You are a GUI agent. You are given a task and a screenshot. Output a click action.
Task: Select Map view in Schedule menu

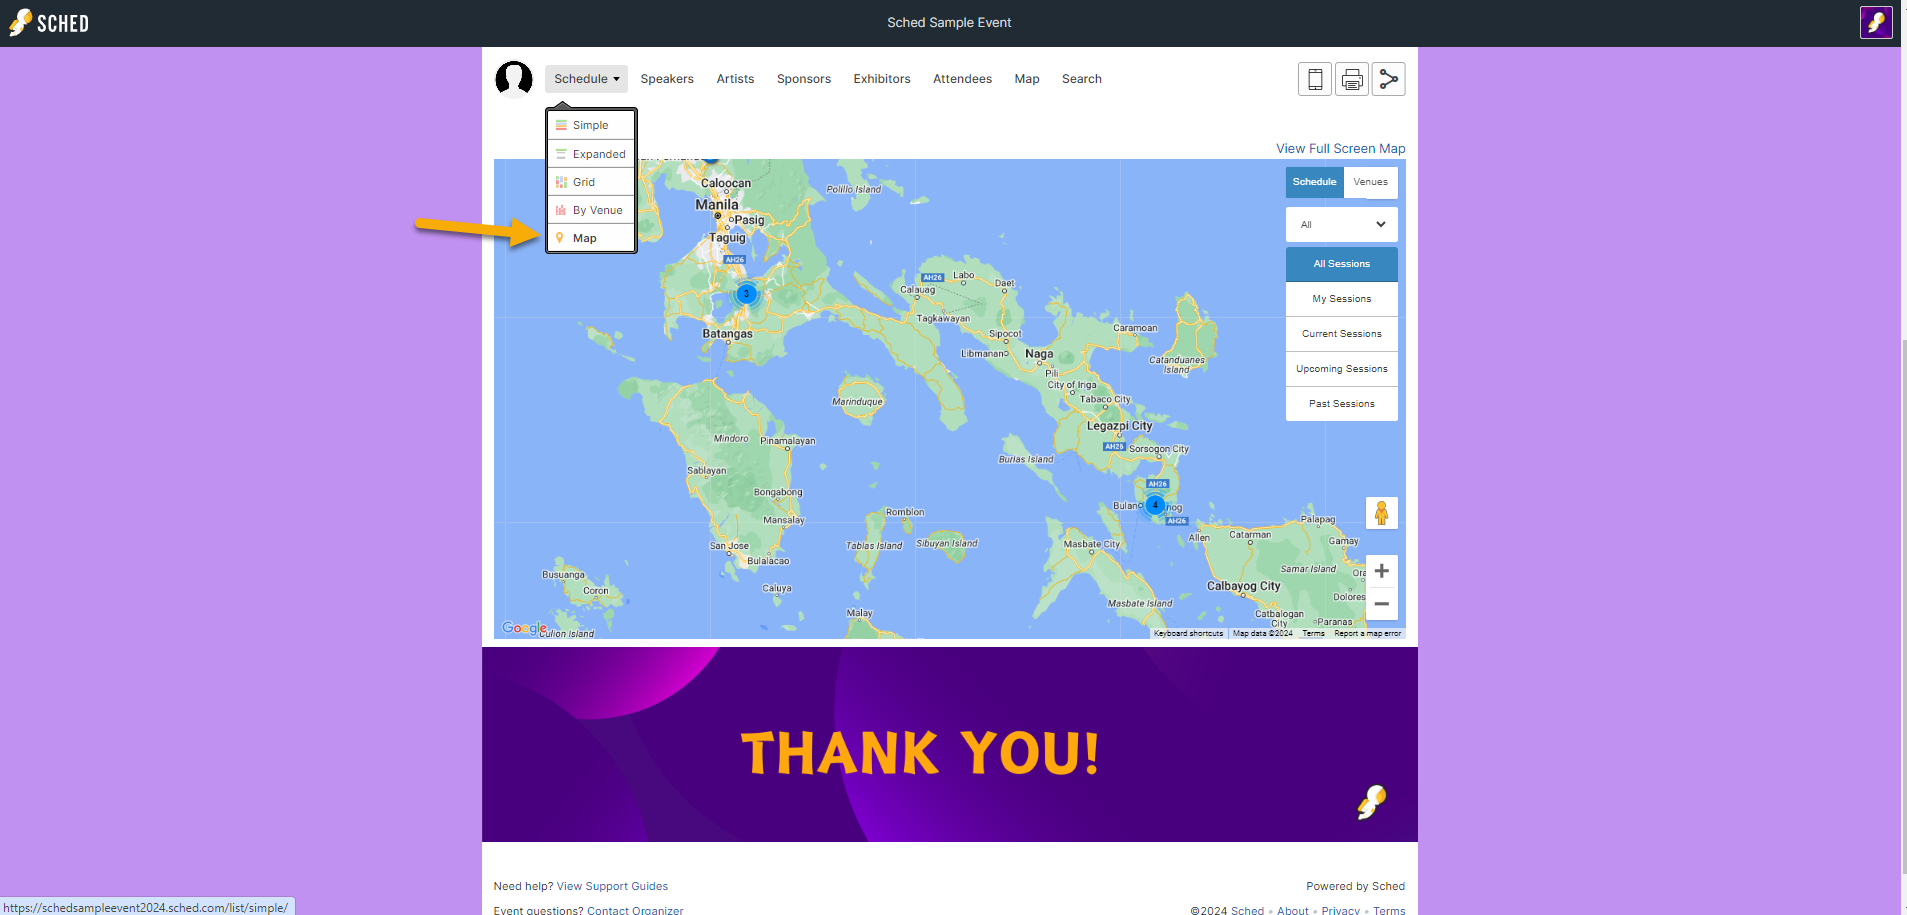(591, 238)
